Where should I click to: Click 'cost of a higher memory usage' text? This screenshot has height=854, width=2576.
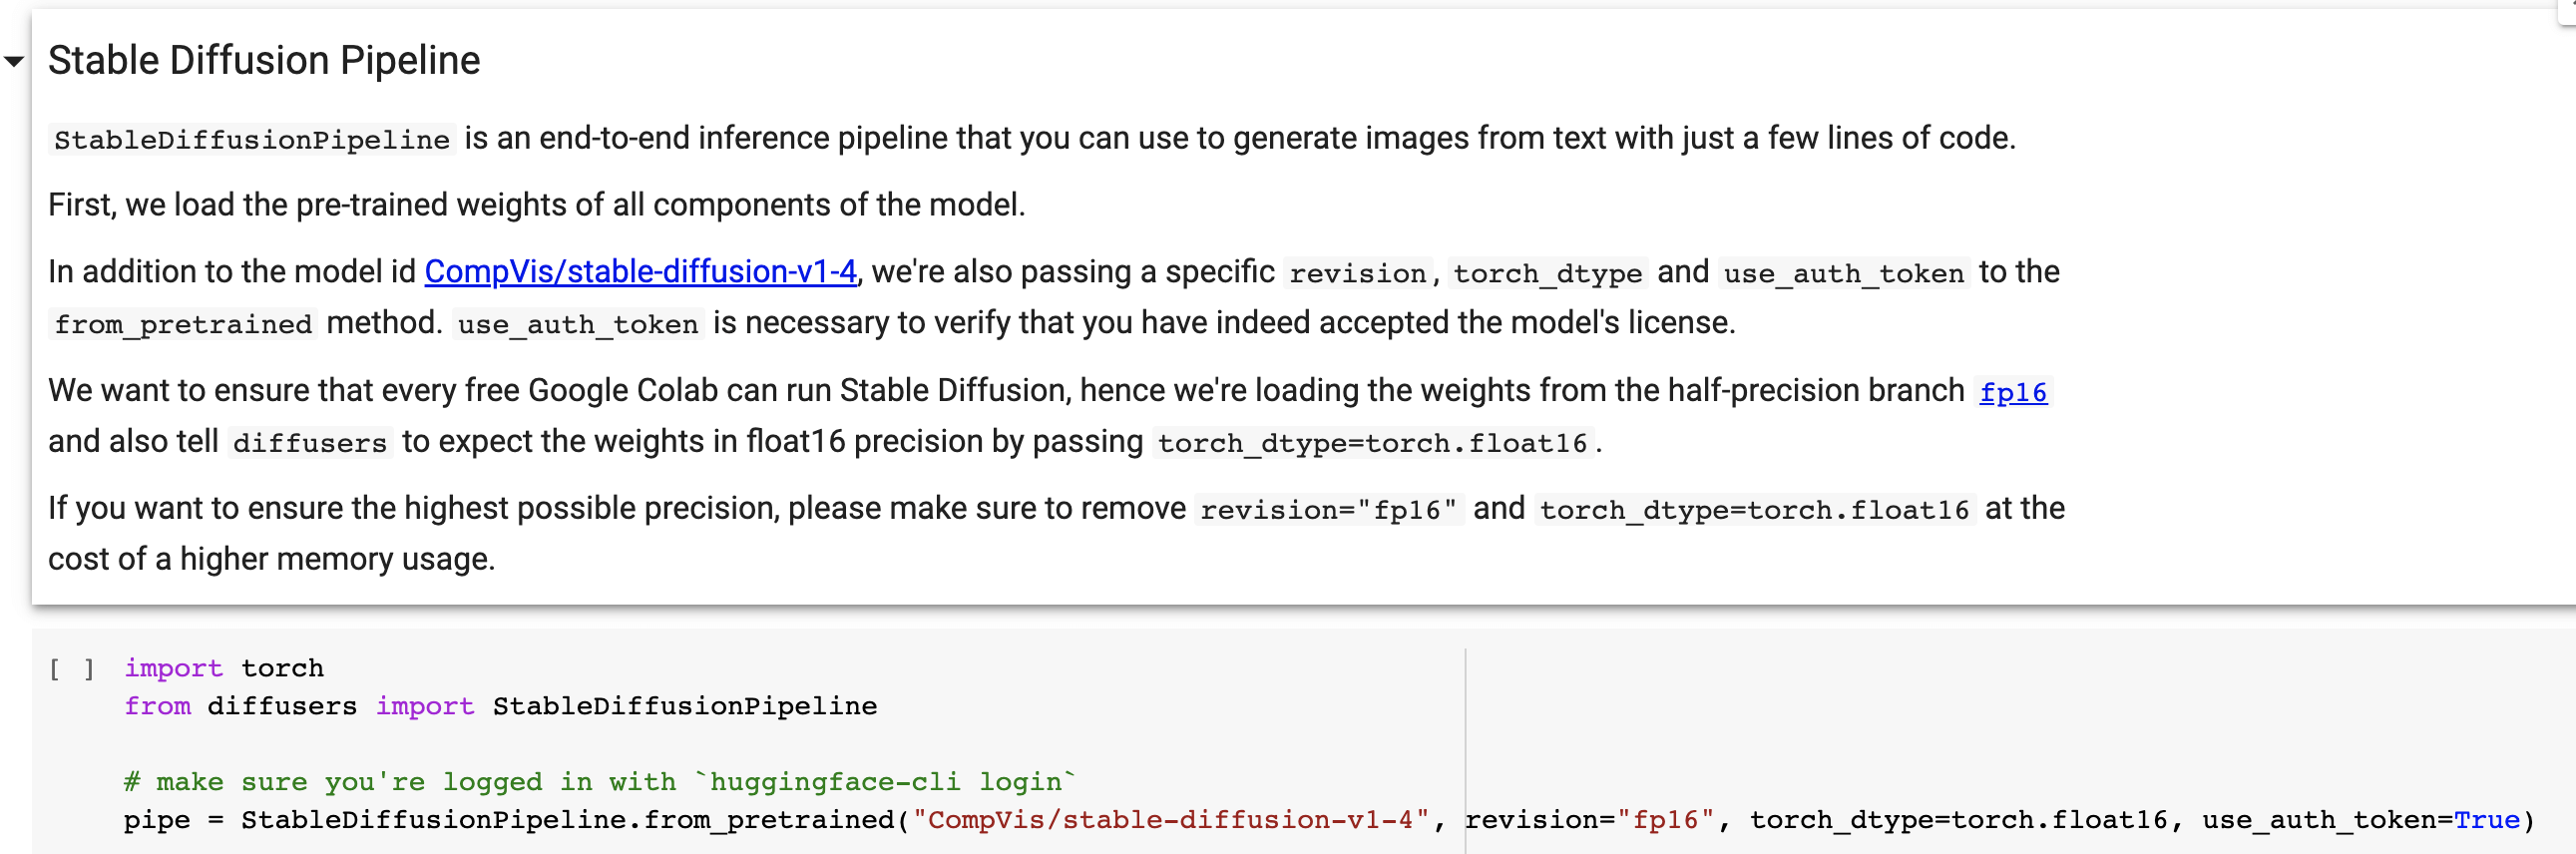[x=271, y=558]
